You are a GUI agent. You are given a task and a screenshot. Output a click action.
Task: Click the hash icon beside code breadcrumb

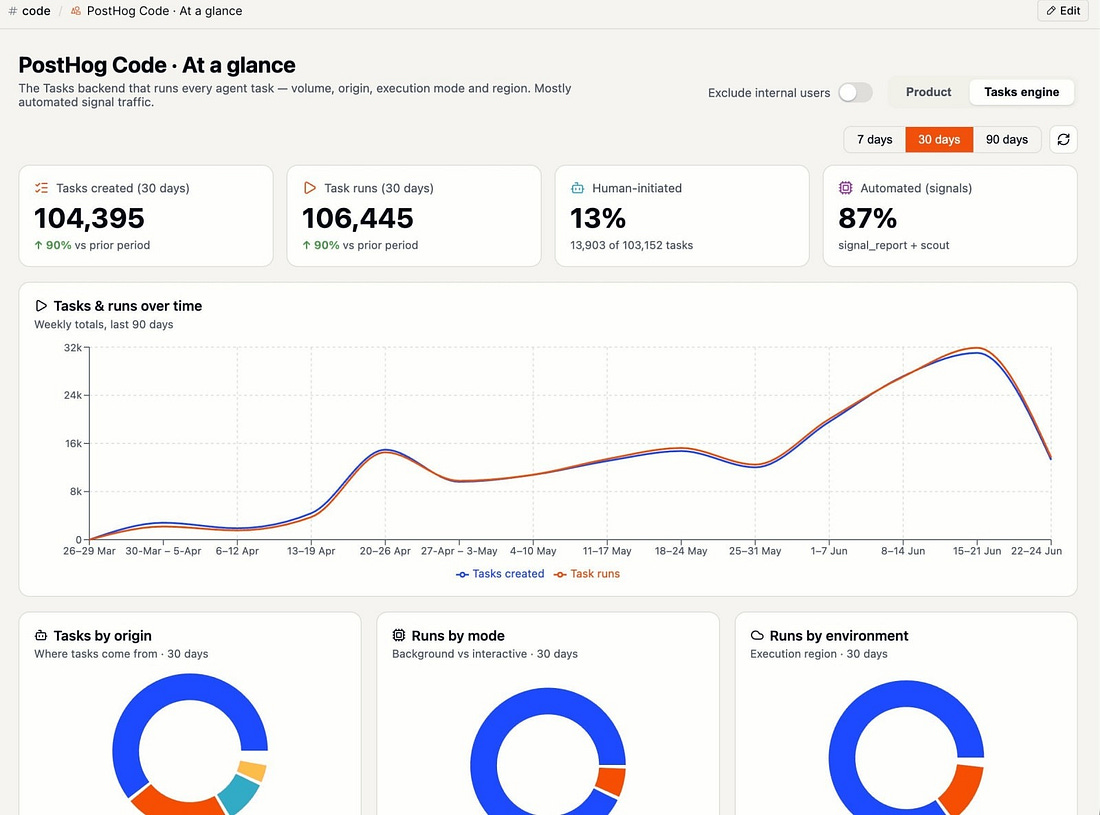(12, 11)
